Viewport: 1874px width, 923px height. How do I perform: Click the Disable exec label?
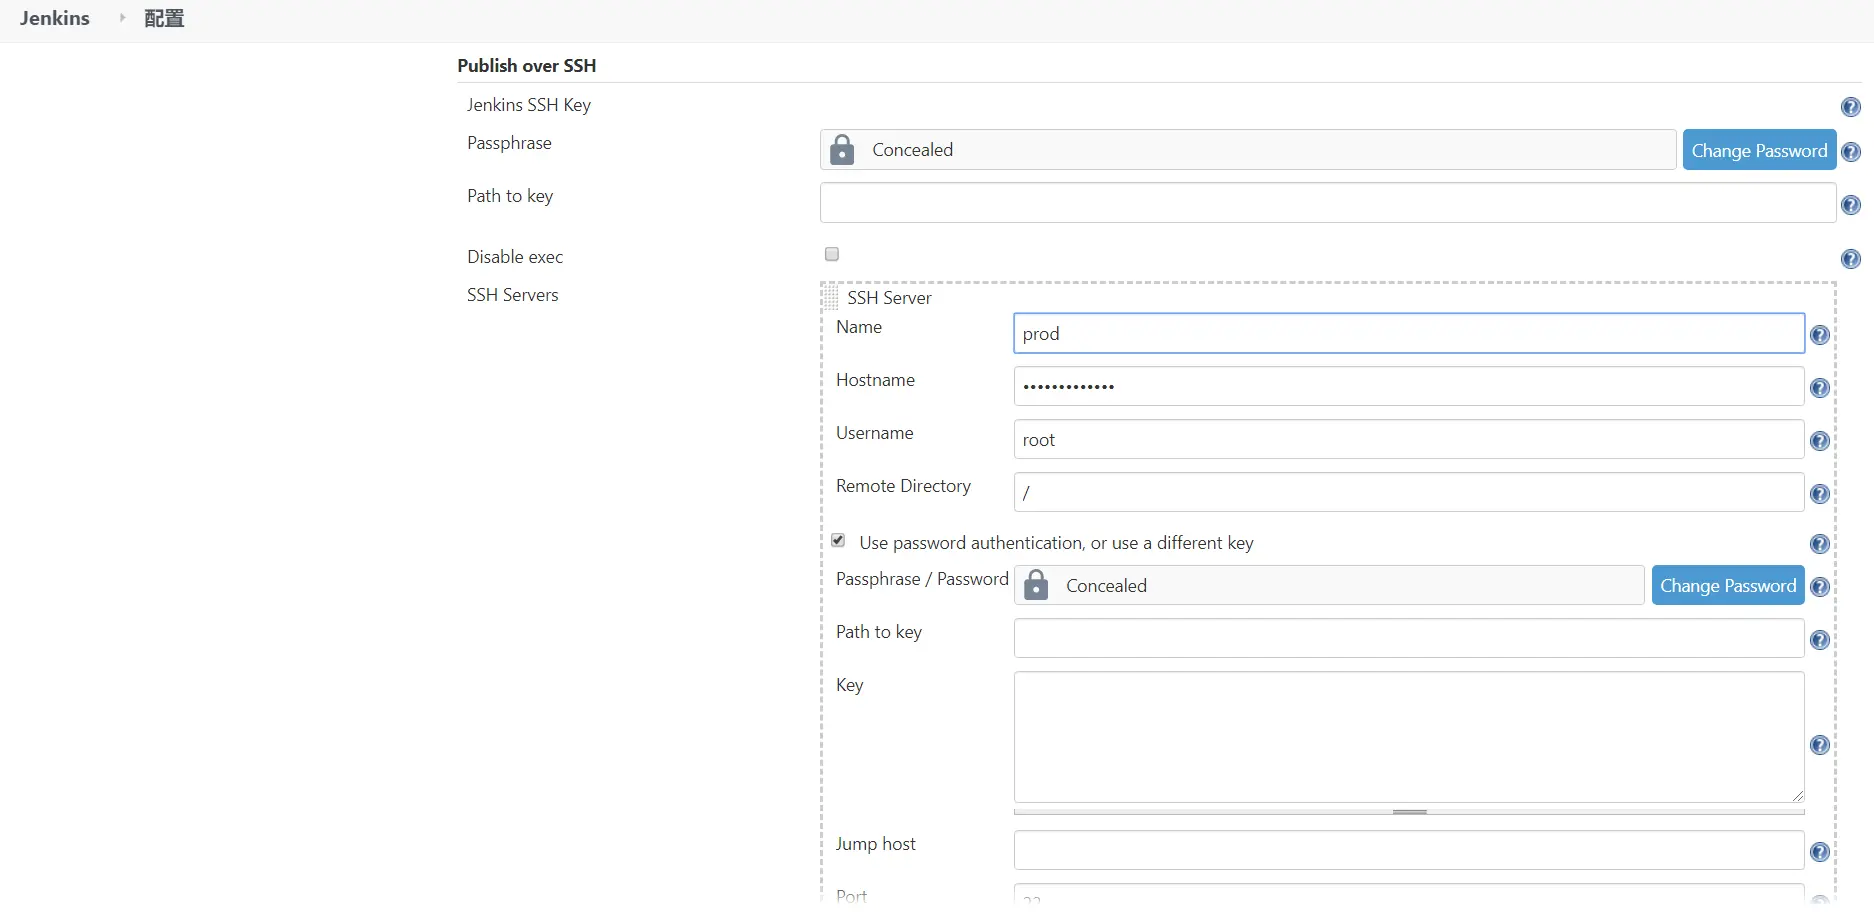pos(515,257)
